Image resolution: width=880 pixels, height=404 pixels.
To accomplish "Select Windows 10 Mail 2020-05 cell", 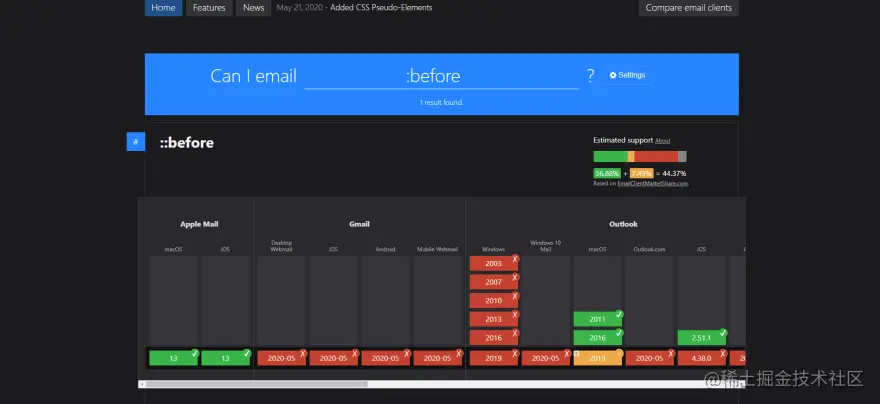I will click(546, 358).
